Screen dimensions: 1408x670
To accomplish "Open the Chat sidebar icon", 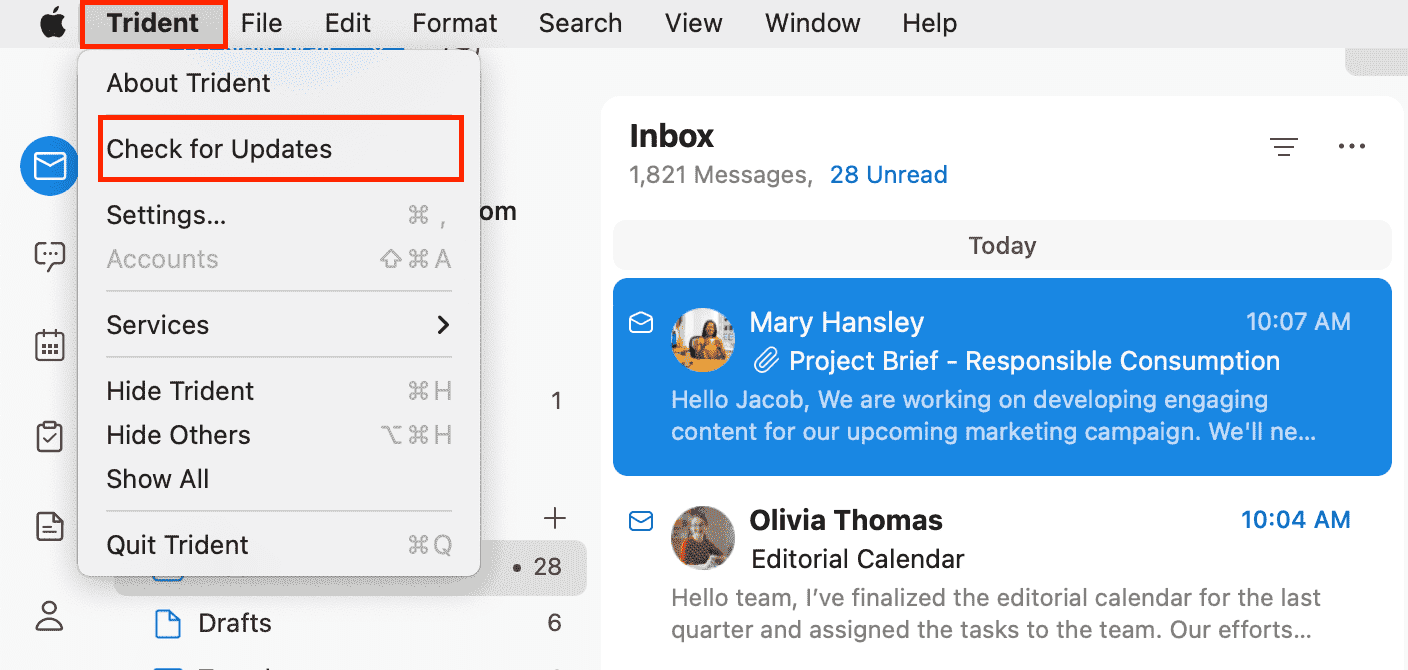I will 50,257.
